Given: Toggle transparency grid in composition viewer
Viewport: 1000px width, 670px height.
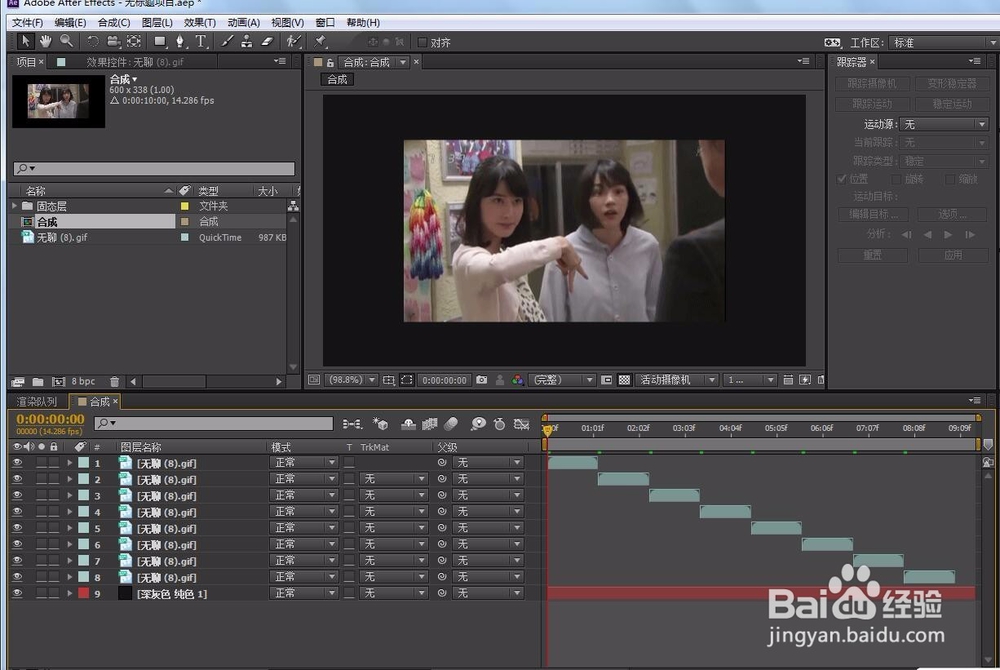Looking at the screenshot, I should tap(624, 380).
